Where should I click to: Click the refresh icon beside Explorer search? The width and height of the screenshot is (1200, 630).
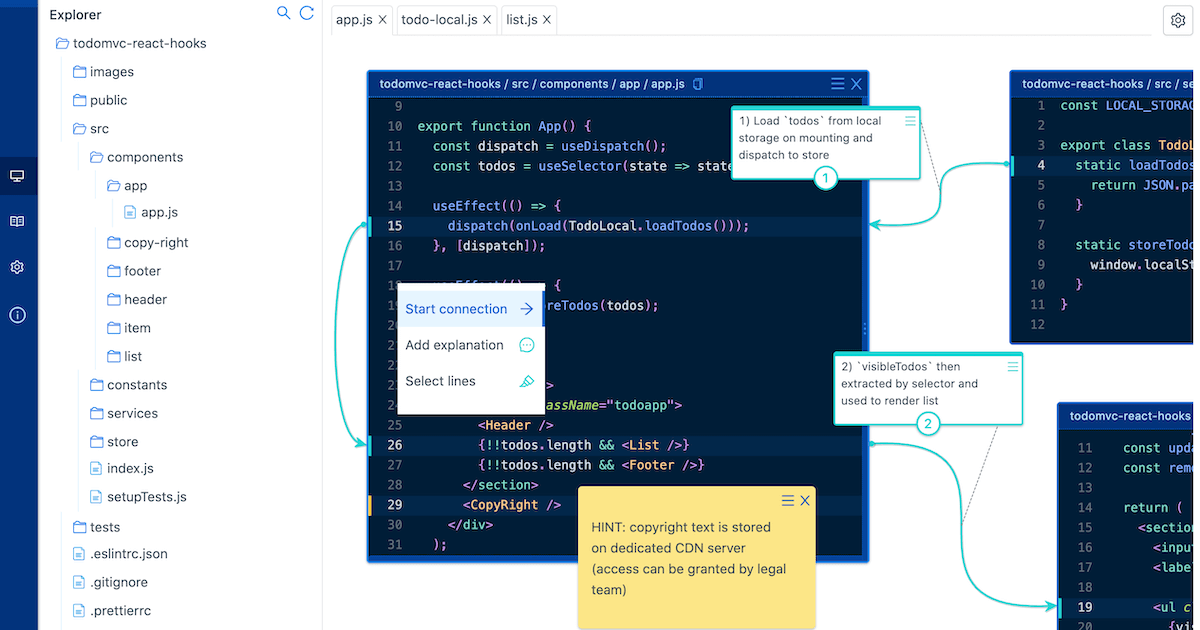pyautogui.click(x=307, y=13)
